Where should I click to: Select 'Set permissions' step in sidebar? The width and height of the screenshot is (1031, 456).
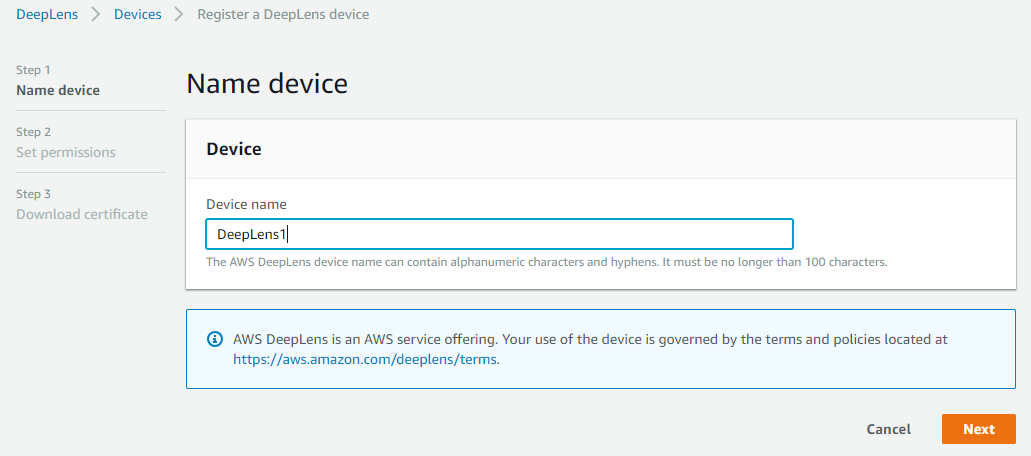(66, 152)
